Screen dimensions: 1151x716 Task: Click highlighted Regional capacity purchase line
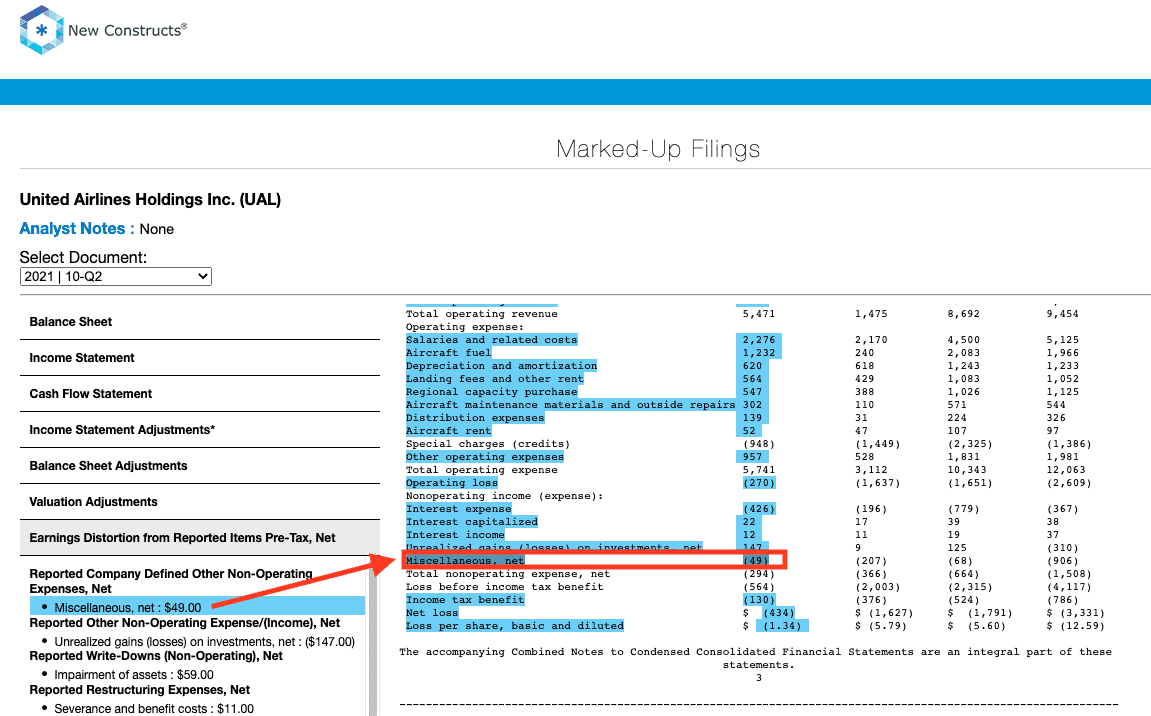(x=492, y=391)
